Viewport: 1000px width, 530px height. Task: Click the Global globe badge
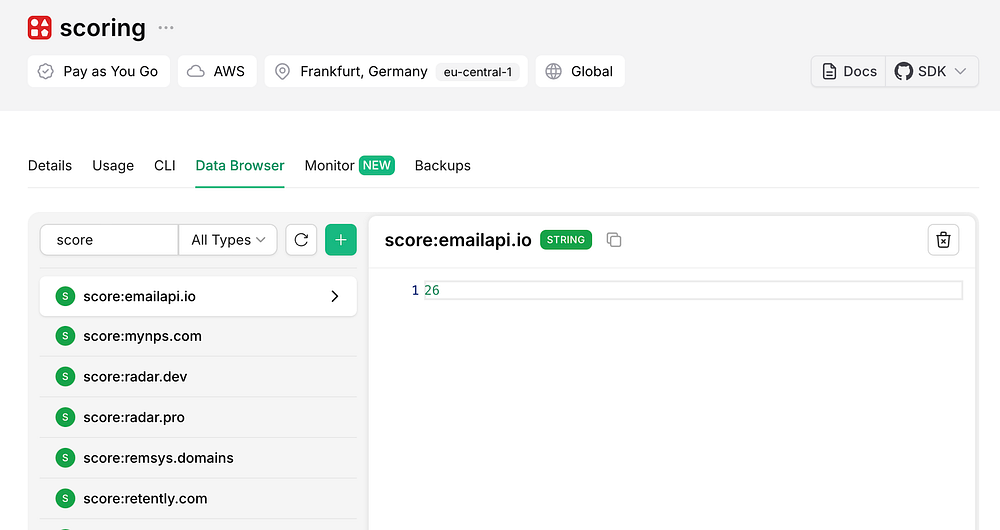tap(580, 71)
